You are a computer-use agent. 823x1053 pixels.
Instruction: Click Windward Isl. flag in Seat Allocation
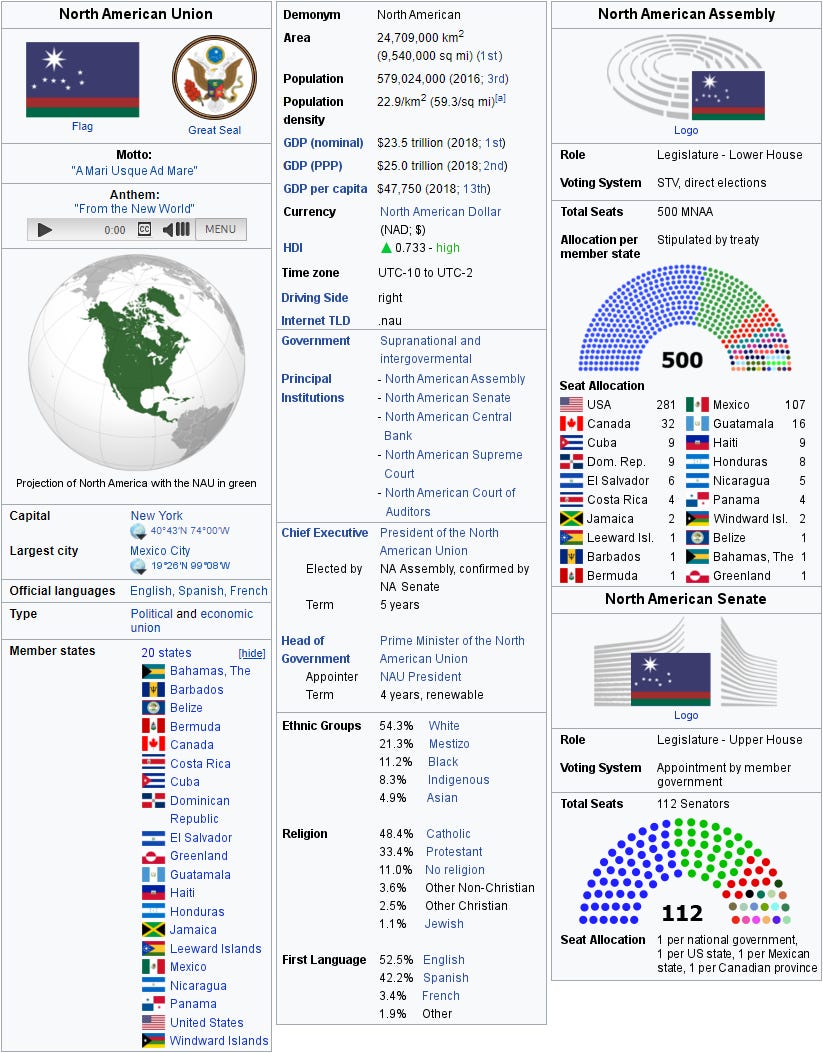click(x=697, y=519)
